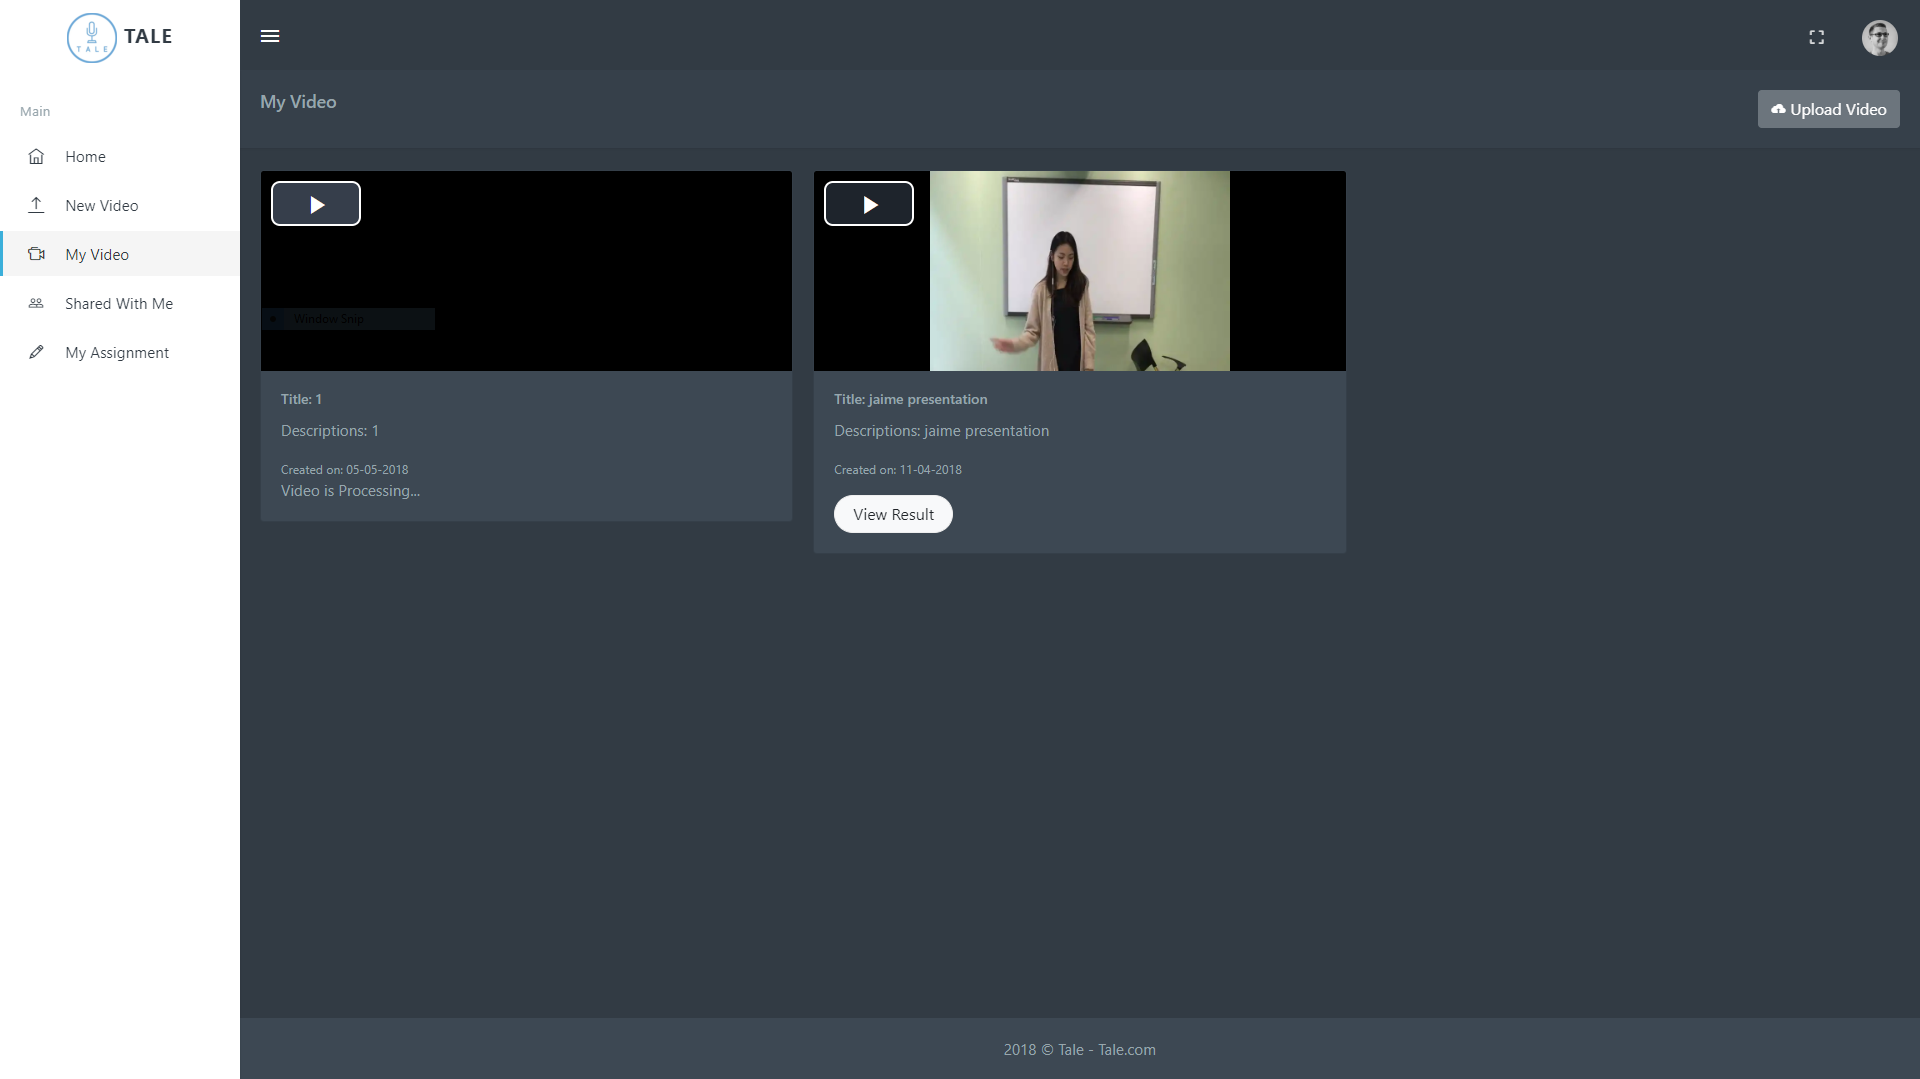The height and width of the screenshot is (1079, 1920).
Task: Click the View Result button
Action: pos(893,514)
